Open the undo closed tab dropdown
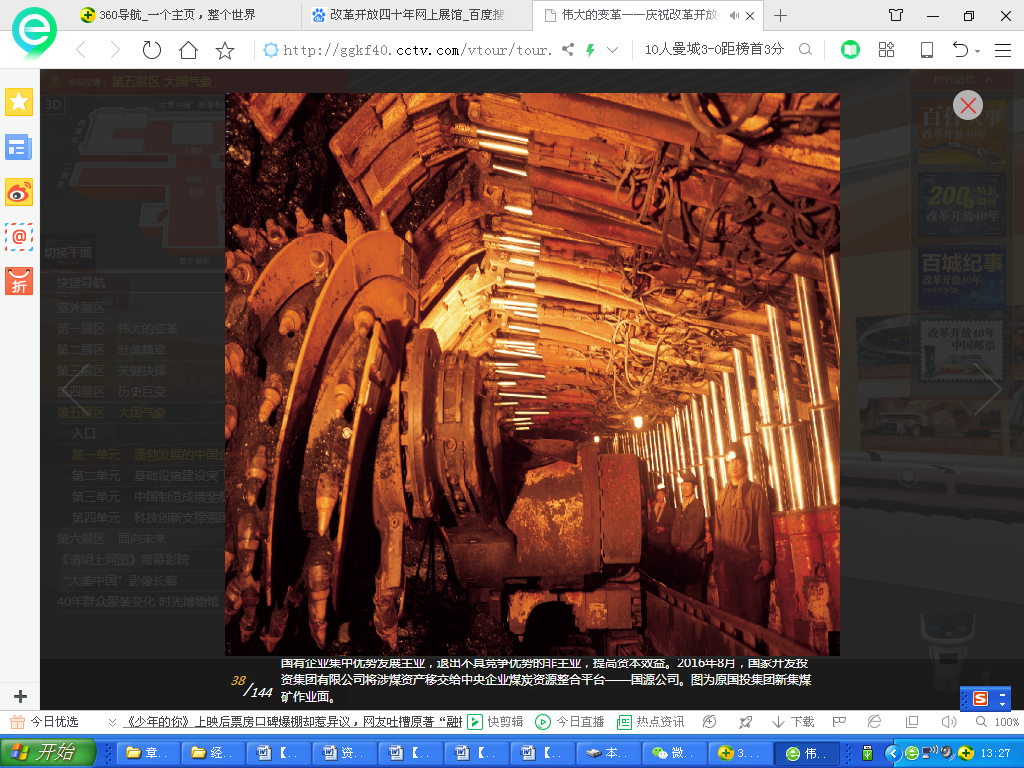This screenshot has width=1024, height=768. [x=978, y=50]
